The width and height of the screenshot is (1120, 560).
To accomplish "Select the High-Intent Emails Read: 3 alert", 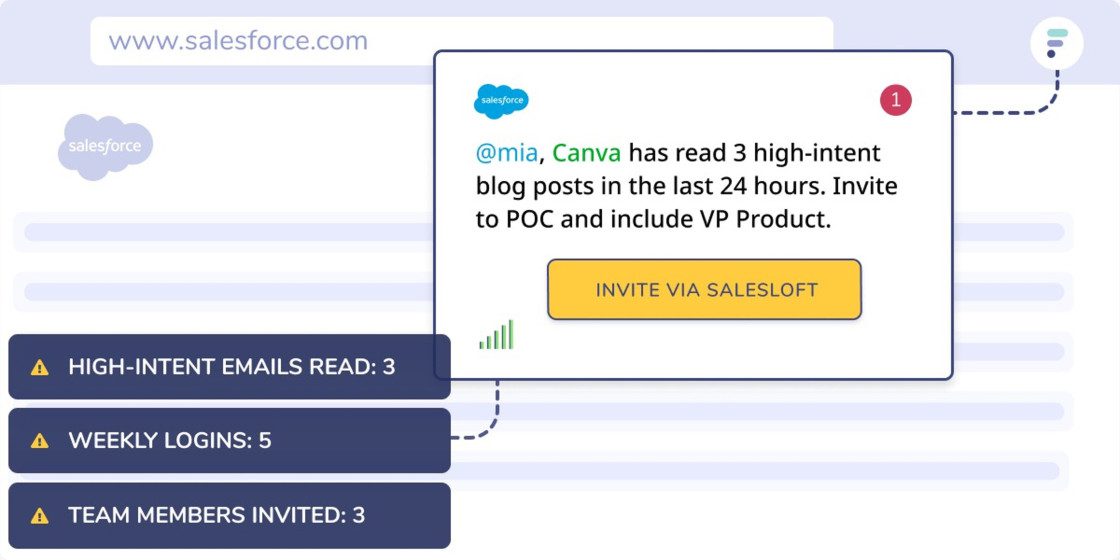I will tap(230, 367).
